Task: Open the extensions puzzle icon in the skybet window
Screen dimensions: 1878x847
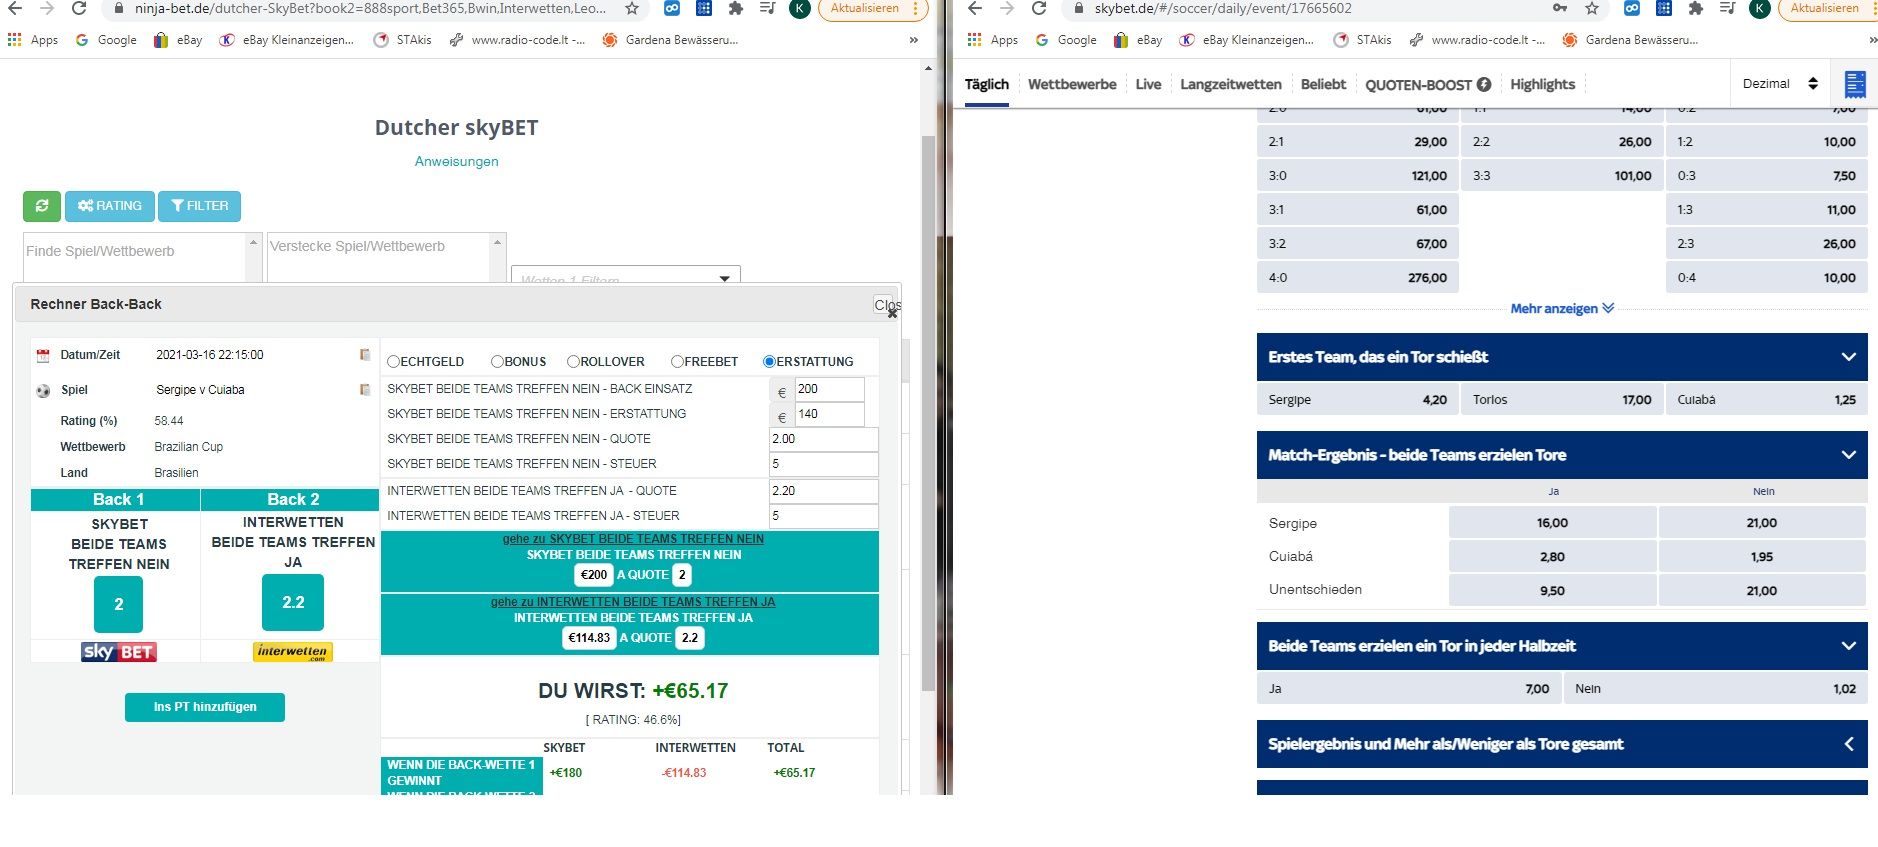Action: click(1696, 8)
